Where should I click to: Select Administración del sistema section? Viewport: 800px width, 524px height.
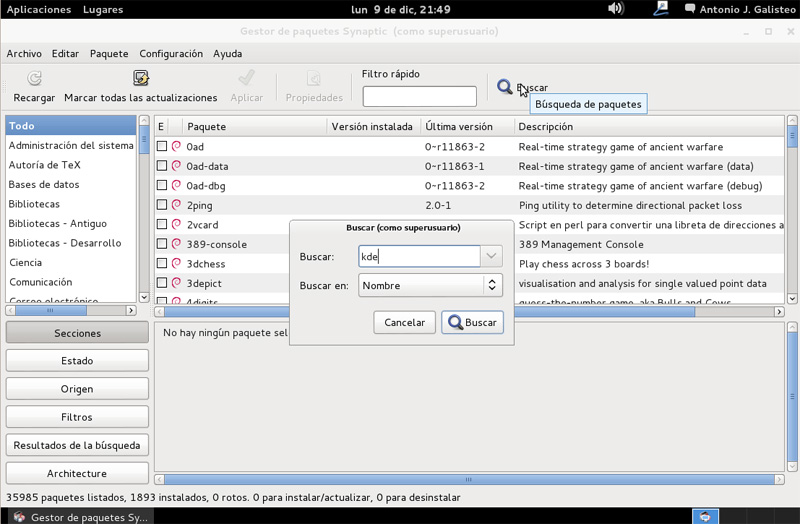tap(71, 145)
